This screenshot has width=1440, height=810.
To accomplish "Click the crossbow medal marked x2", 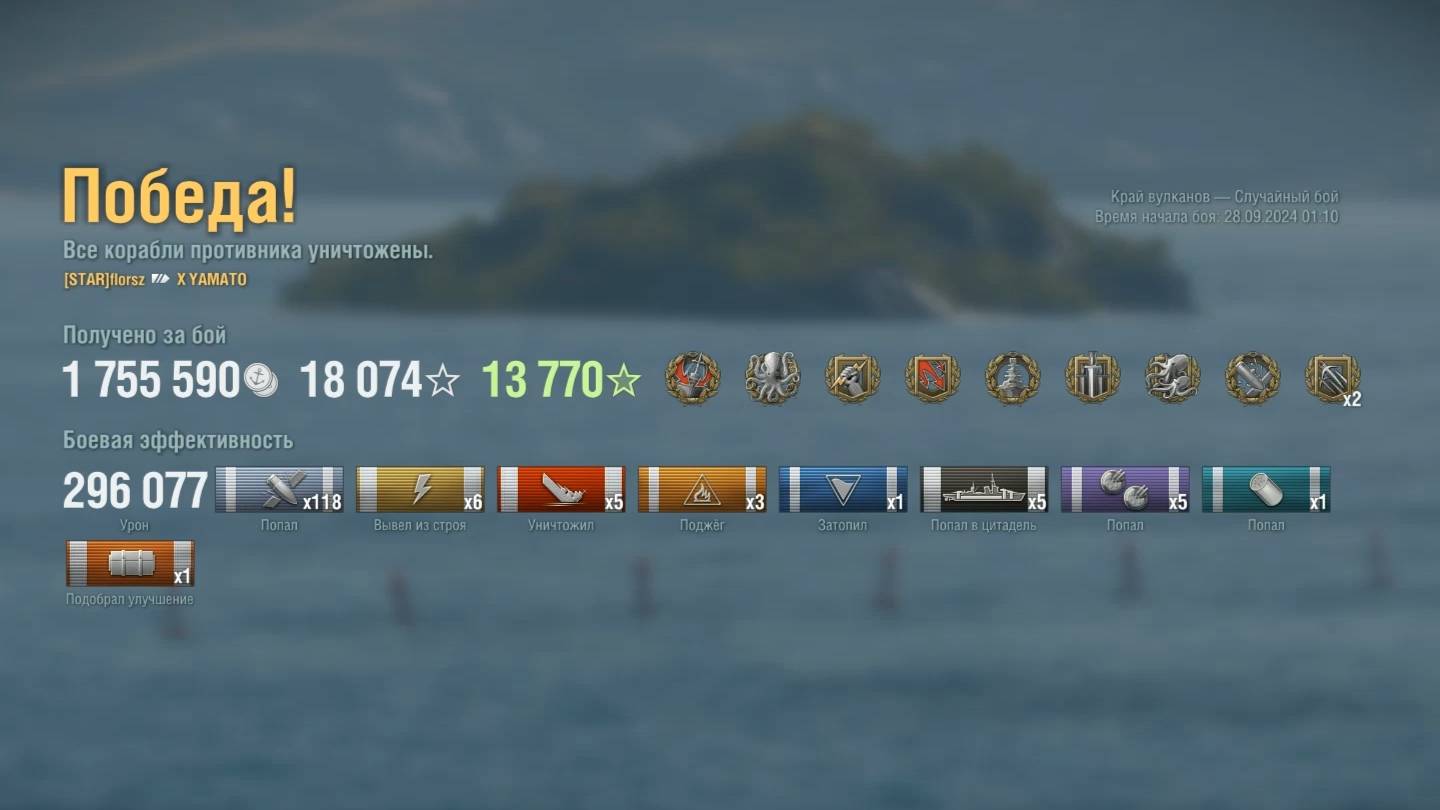I will click(1333, 379).
